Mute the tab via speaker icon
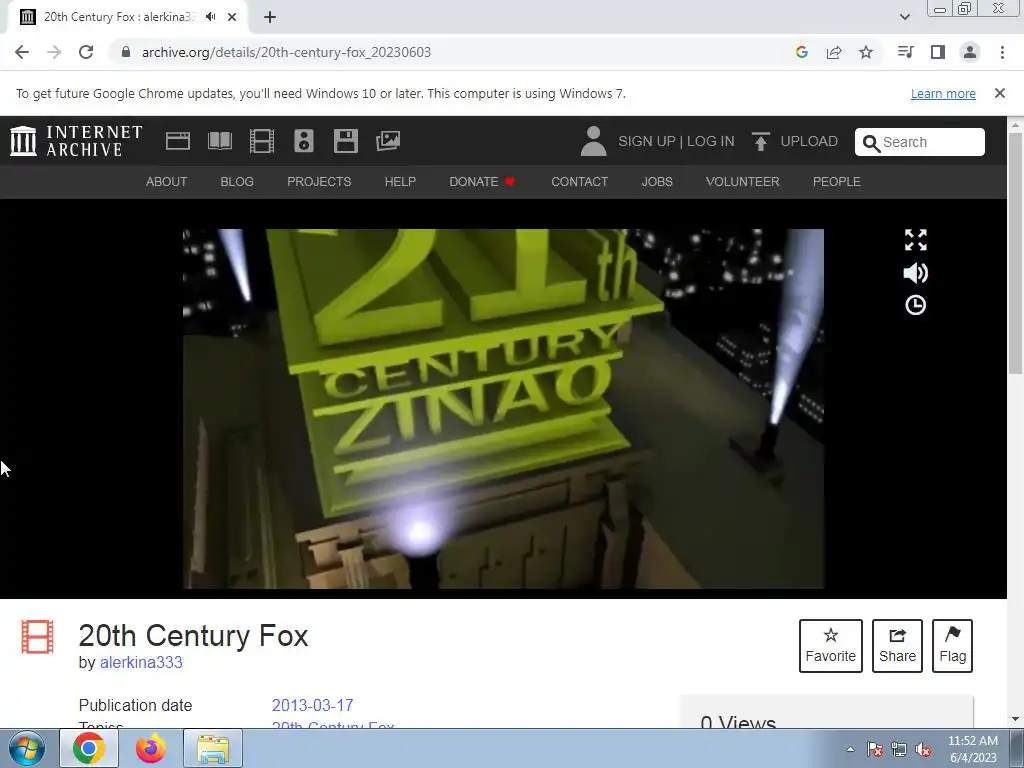 (x=210, y=17)
